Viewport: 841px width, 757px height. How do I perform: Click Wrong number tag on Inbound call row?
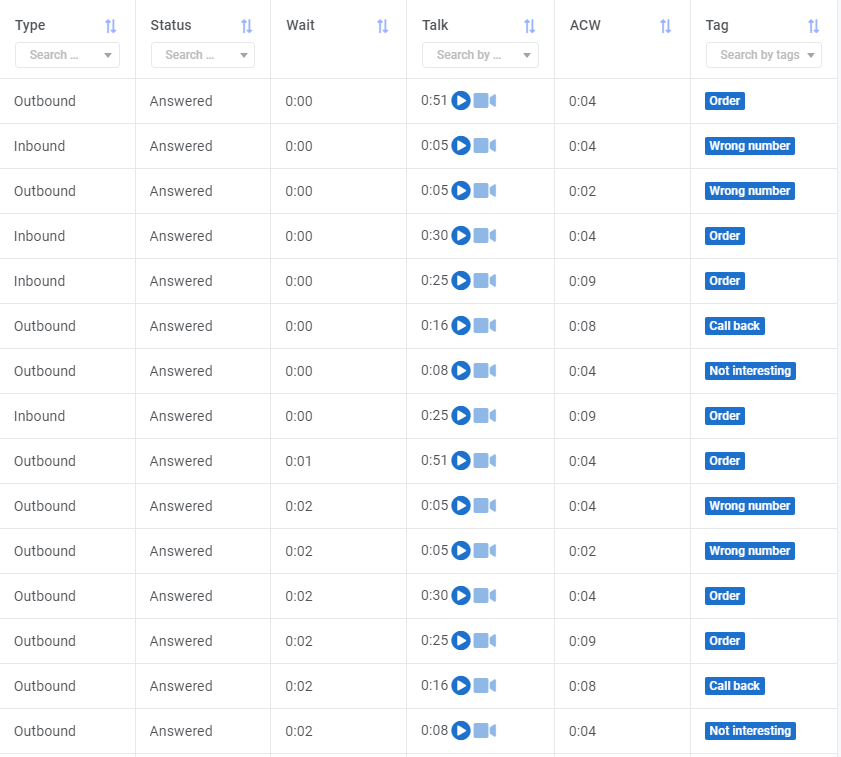pyautogui.click(x=750, y=146)
